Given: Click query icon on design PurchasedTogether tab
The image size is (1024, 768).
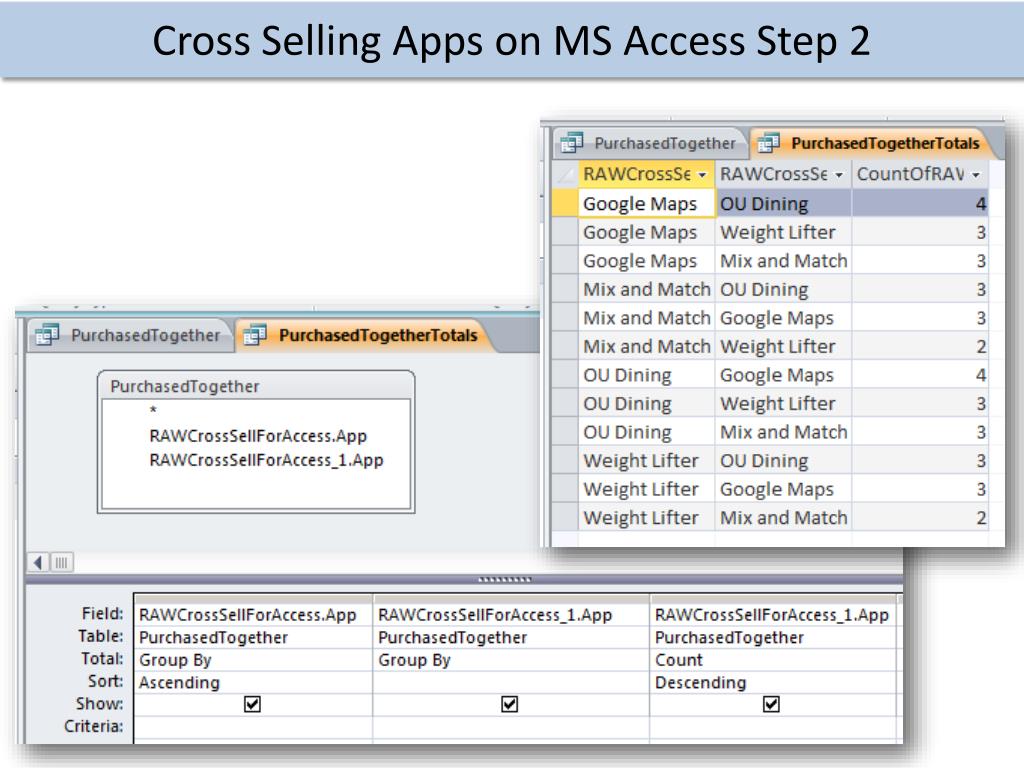Looking at the screenshot, I should [x=47, y=335].
